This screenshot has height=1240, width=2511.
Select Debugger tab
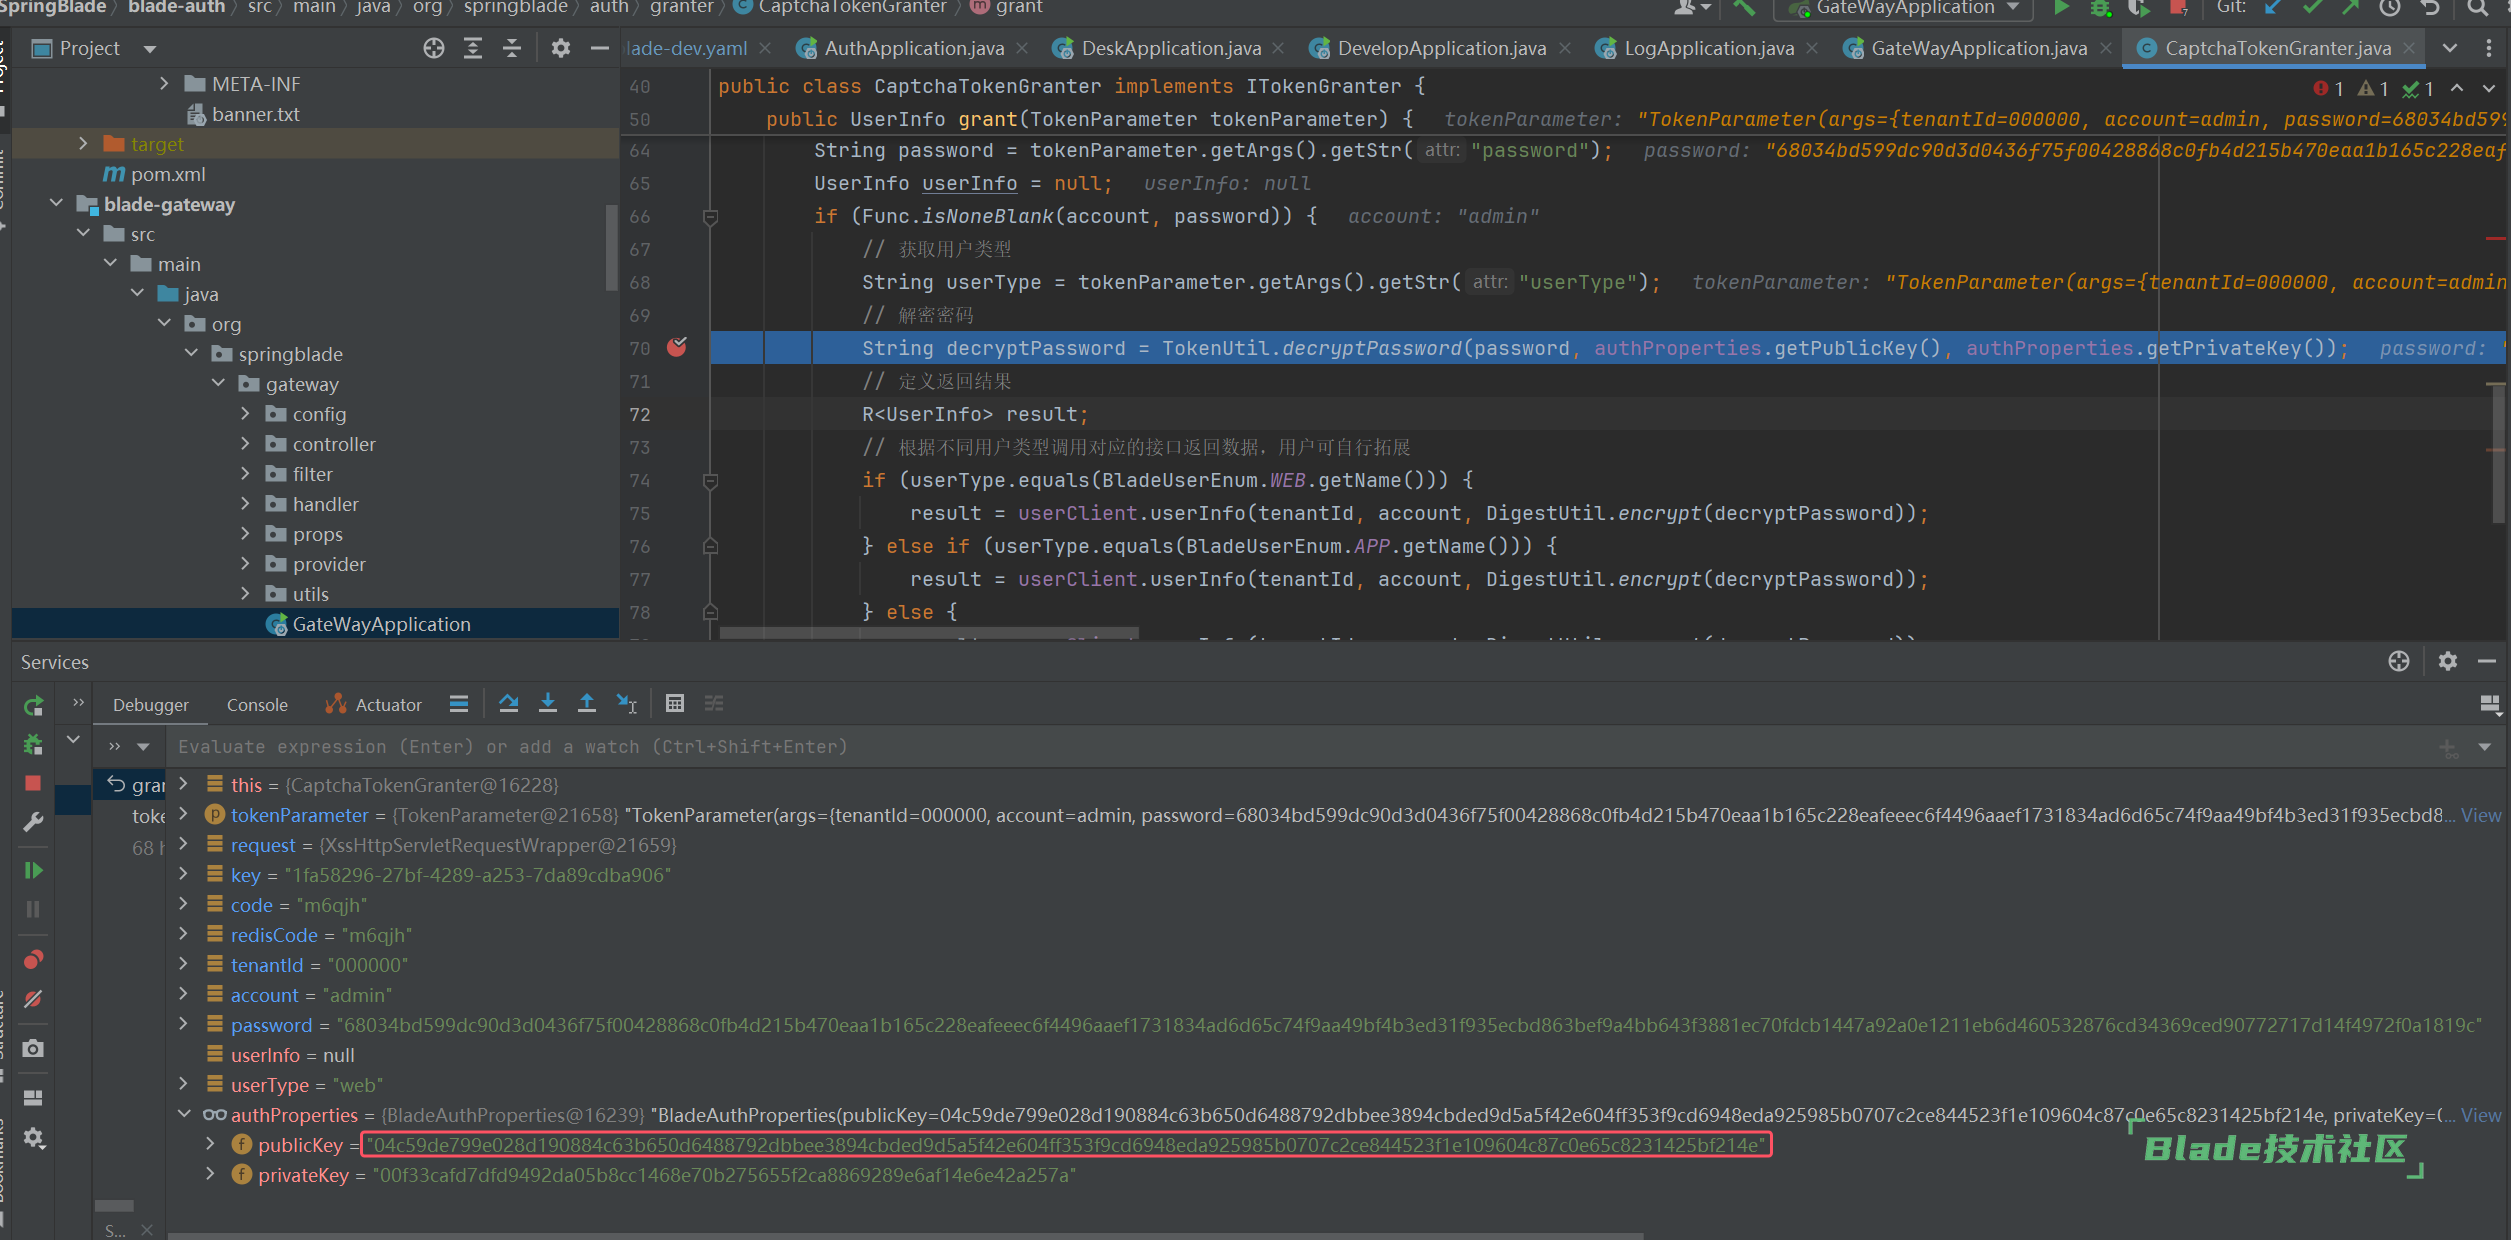(x=151, y=705)
